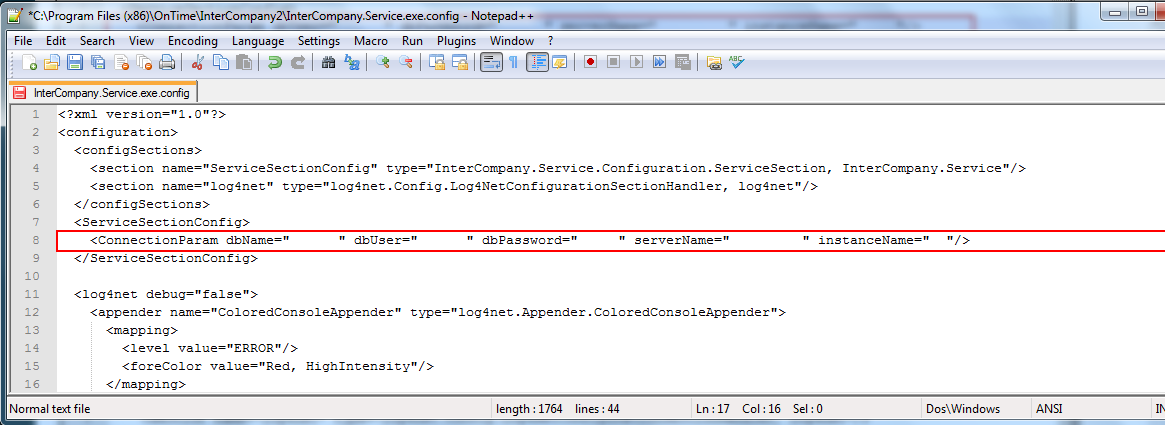
Task: Click the user defined language dialog icon
Action: click(x=559, y=63)
